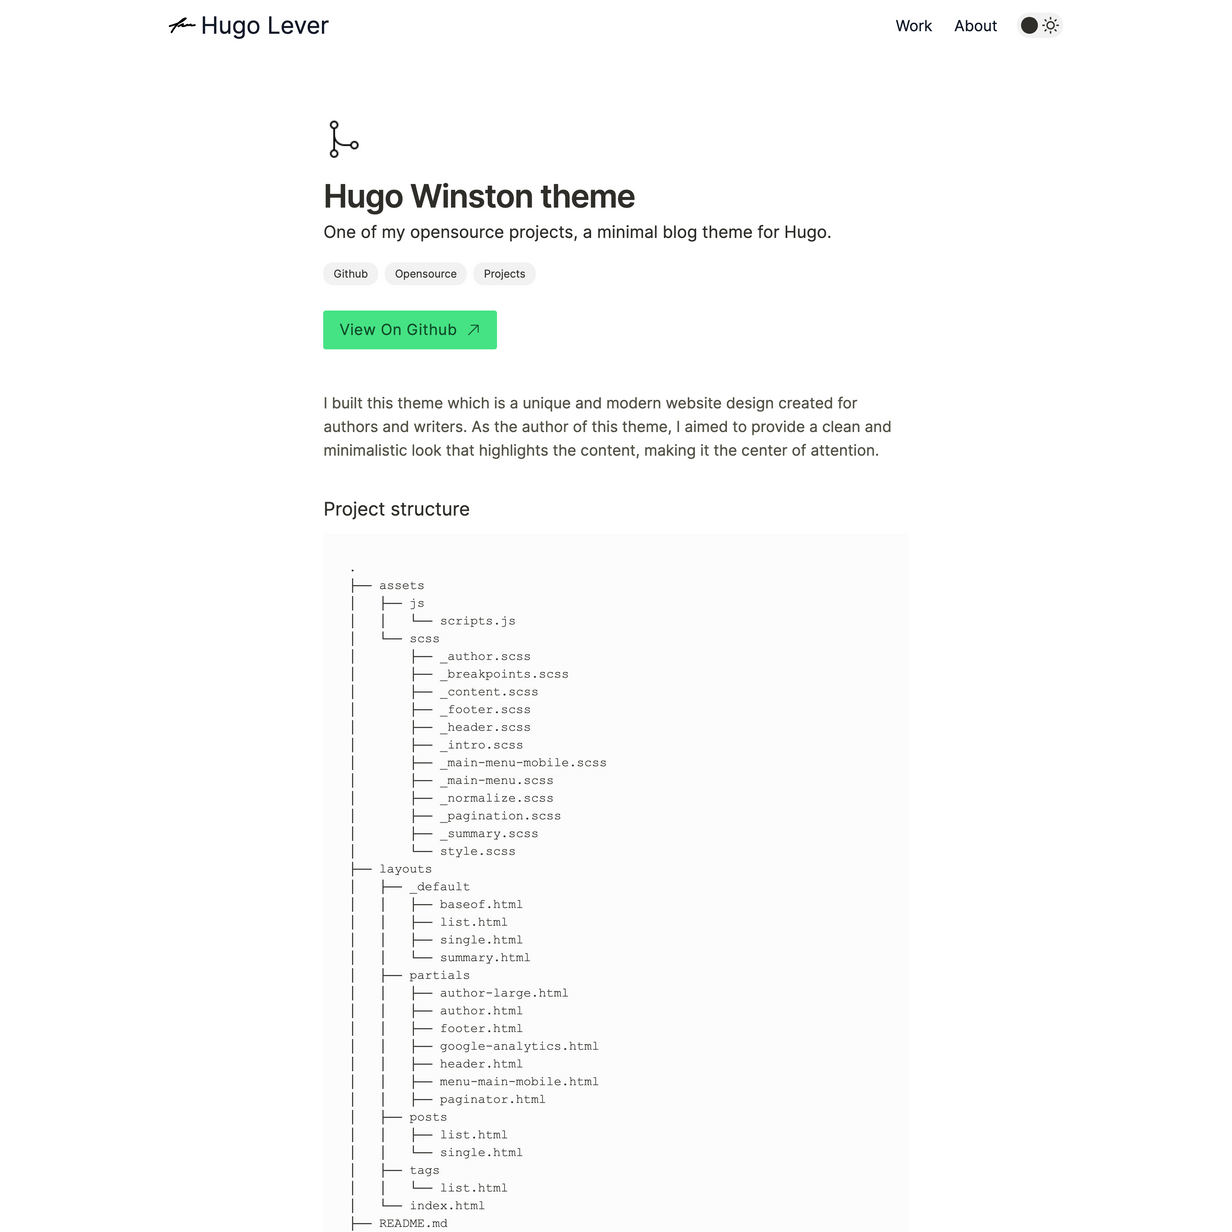The width and height of the screenshot is (1232, 1232).
Task: Click the layouts folder name
Action: pyautogui.click(x=405, y=870)
